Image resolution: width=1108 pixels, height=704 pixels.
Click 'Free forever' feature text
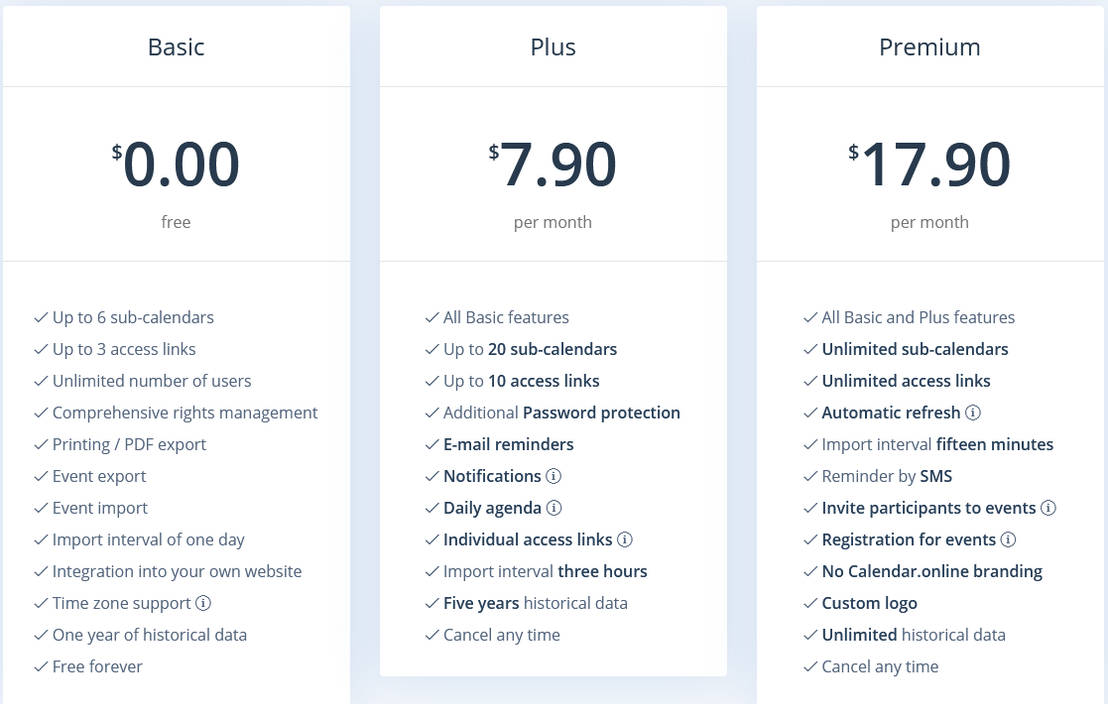pos(98,667)
